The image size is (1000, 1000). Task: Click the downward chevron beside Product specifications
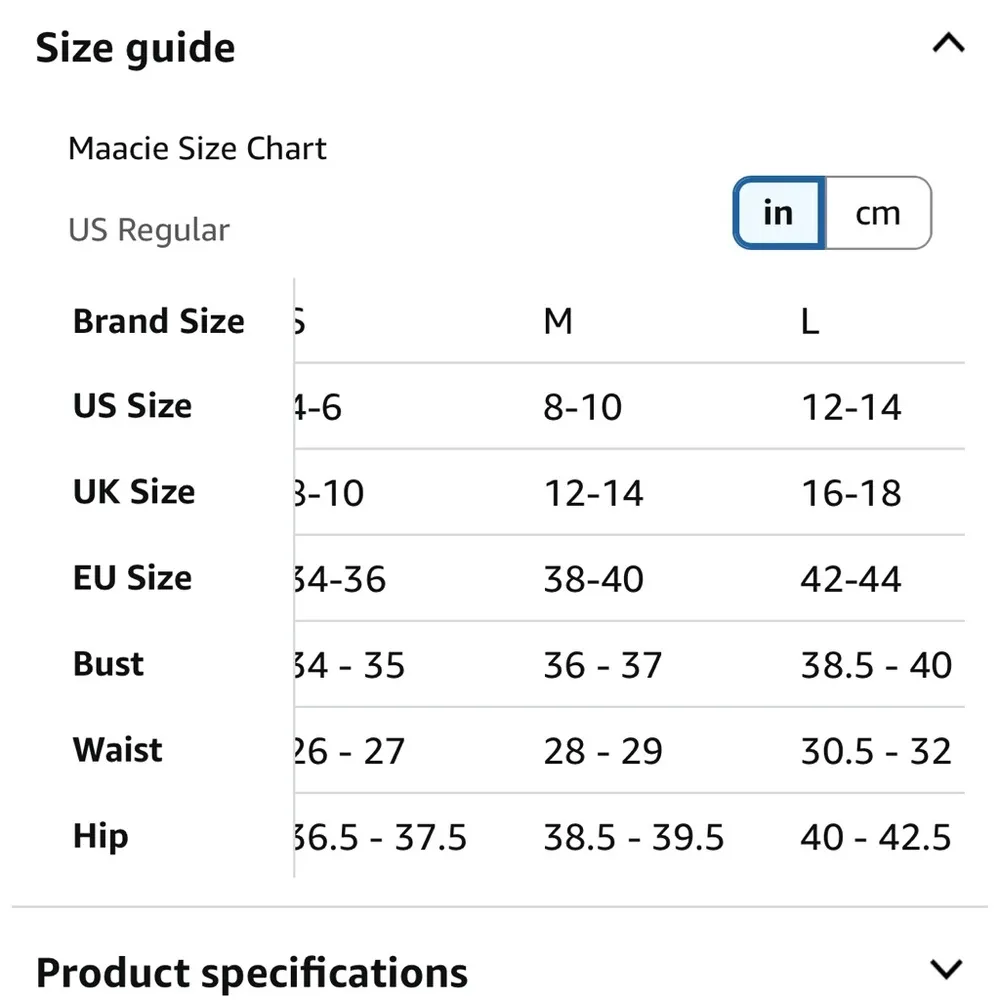pos(947,967)
